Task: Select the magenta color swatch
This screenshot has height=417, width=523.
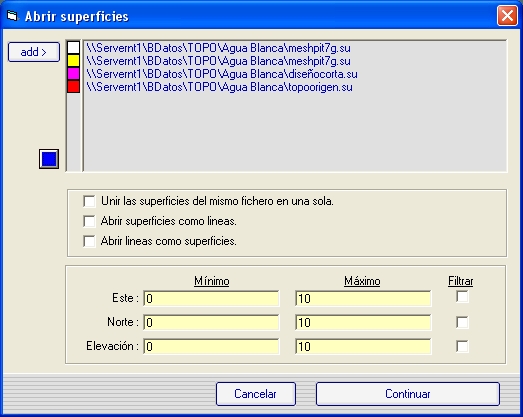Action: click(73, 73)
